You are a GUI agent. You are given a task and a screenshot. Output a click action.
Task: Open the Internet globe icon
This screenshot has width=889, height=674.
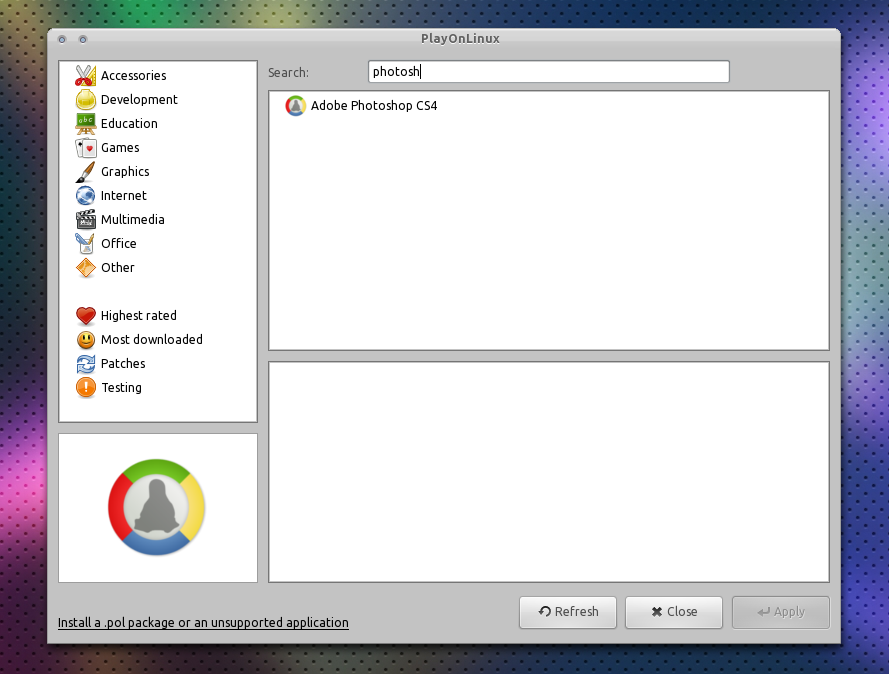pyautogui.click(x=87, y=195)
